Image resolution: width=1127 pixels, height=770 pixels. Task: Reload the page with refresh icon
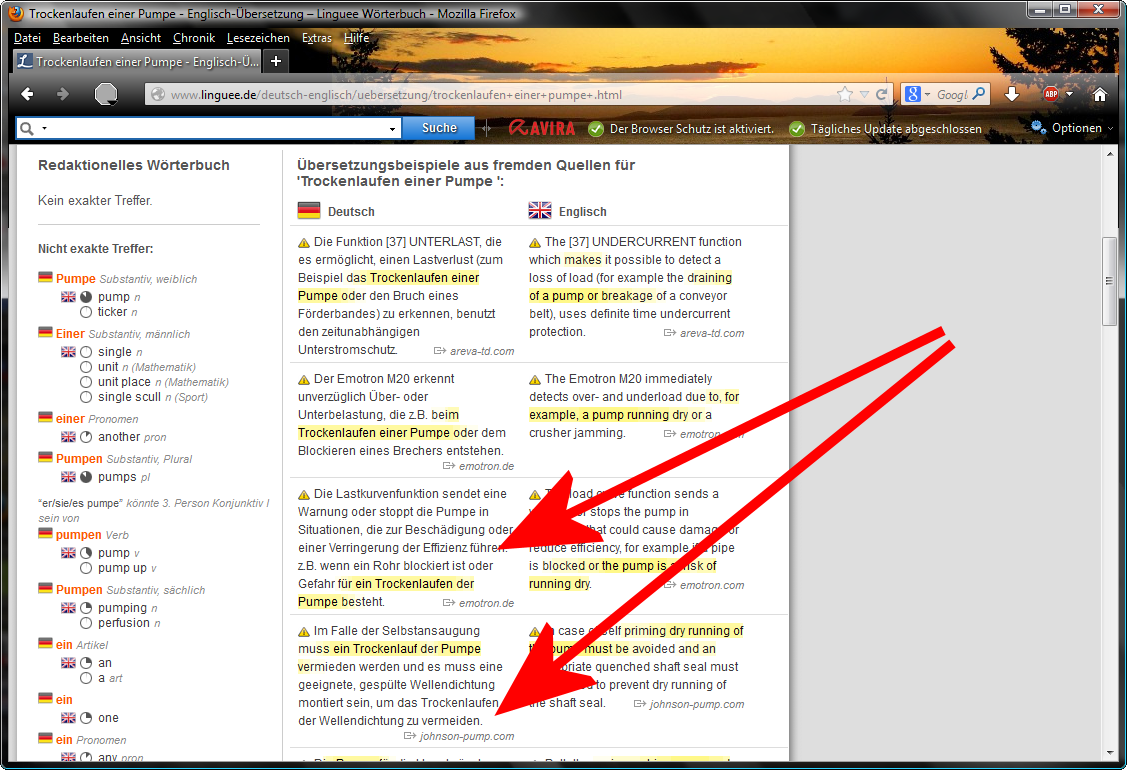(x=882, y=94)
